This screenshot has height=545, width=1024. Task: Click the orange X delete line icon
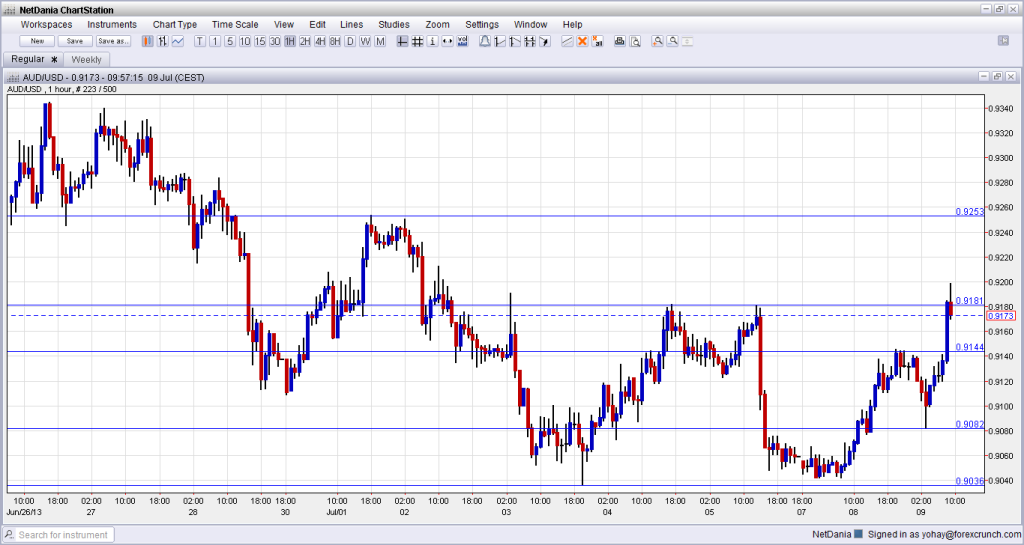coord(582,41)
